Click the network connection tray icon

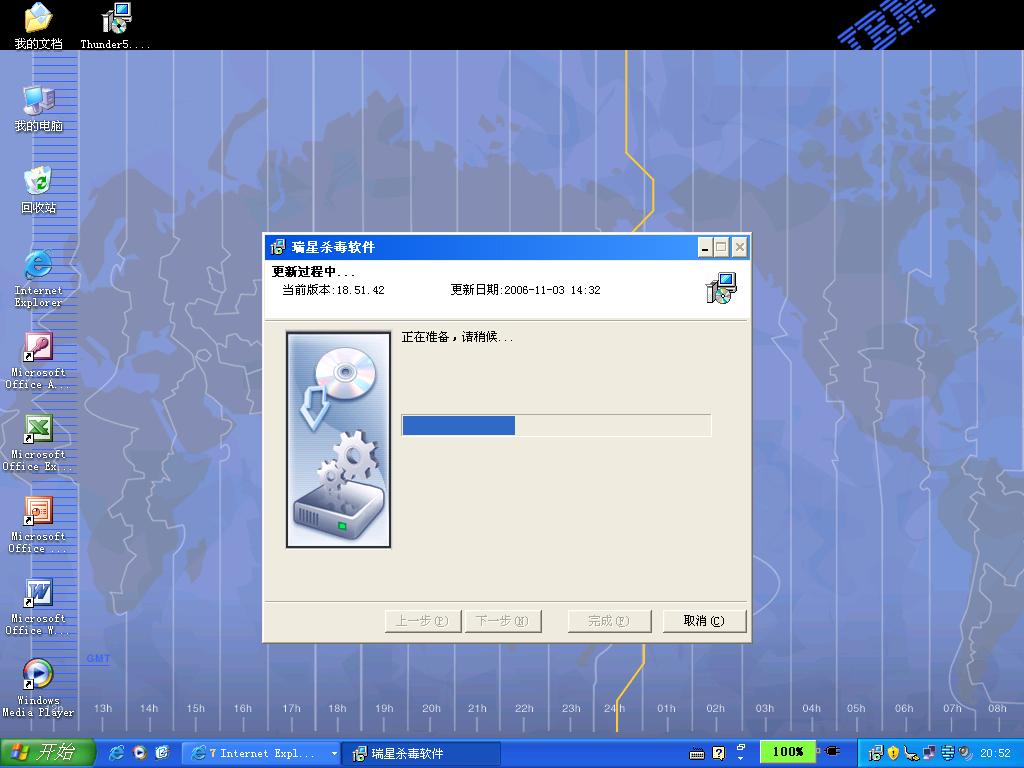click(x=929, y=753)
